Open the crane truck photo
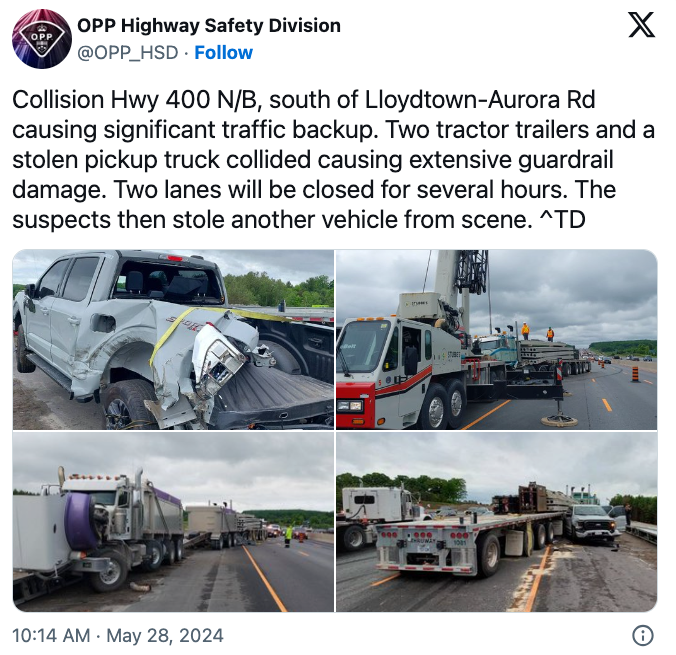676x655 pixels. (x=496, y=339)
